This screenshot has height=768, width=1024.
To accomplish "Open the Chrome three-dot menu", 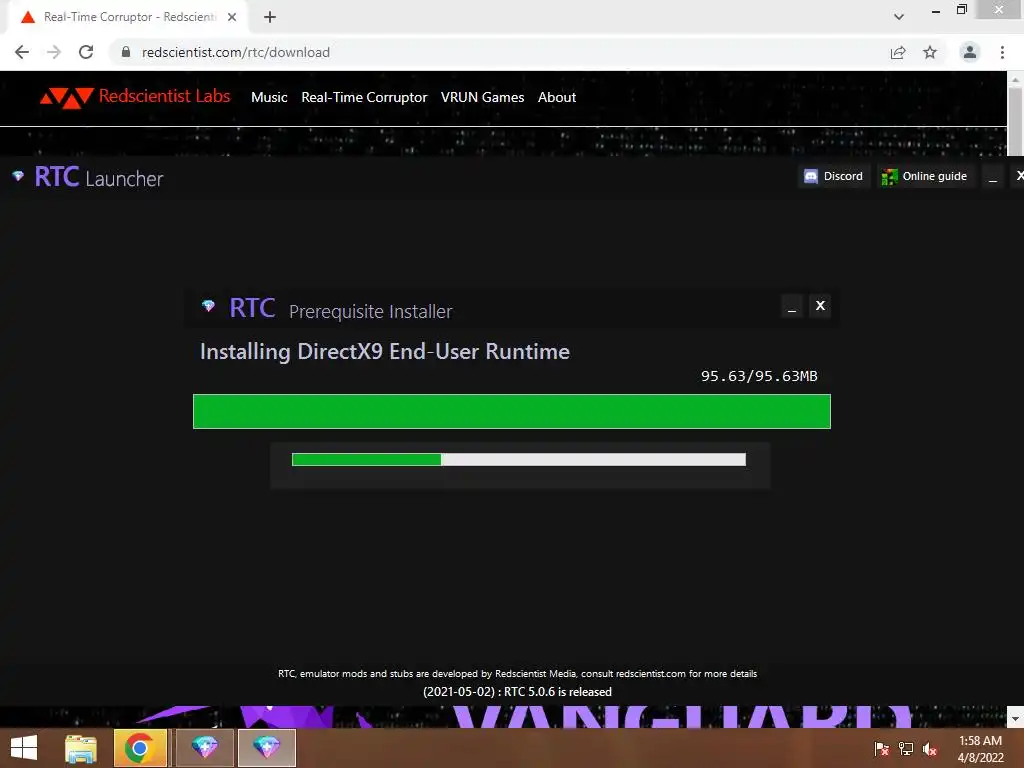I will [x=1002, y=52].
